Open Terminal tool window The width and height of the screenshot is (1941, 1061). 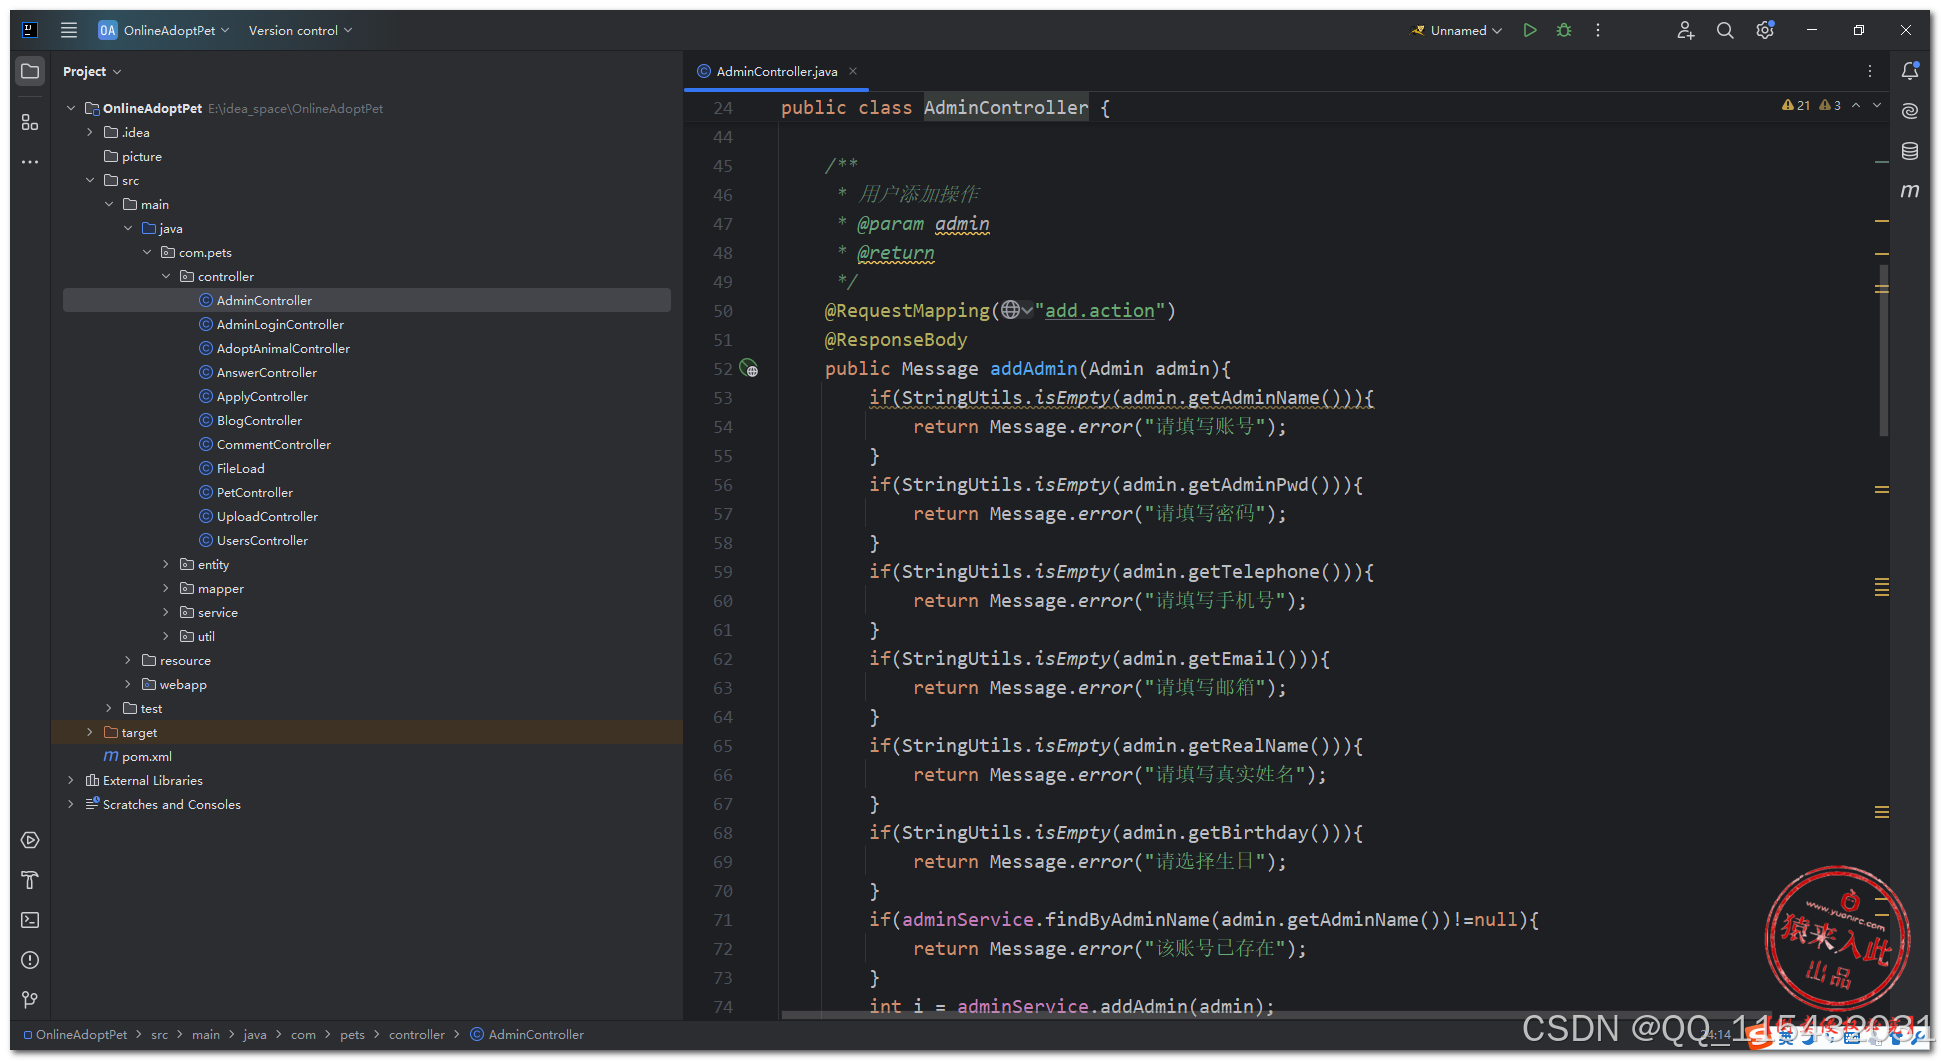30,920
